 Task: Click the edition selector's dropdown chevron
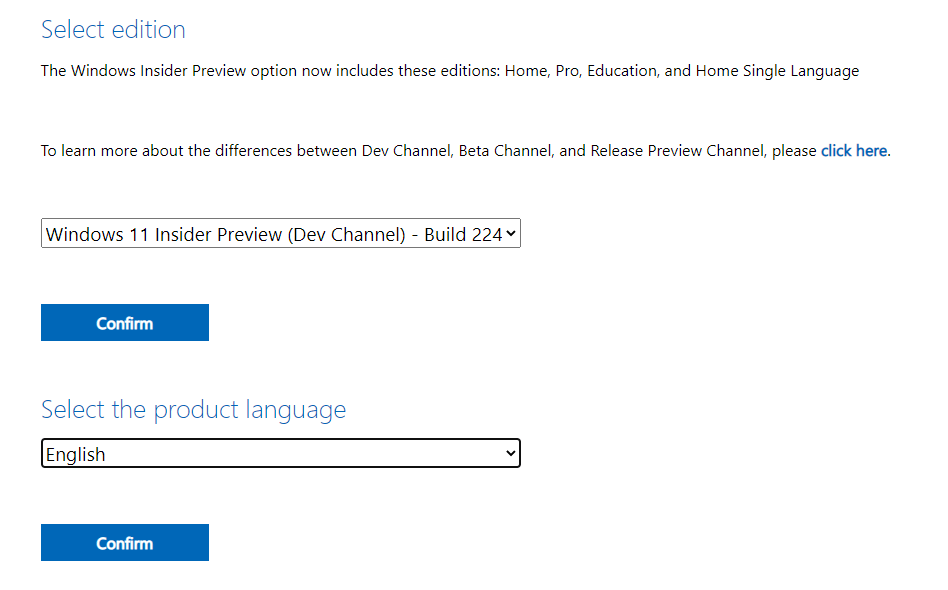tap(509, 233)
